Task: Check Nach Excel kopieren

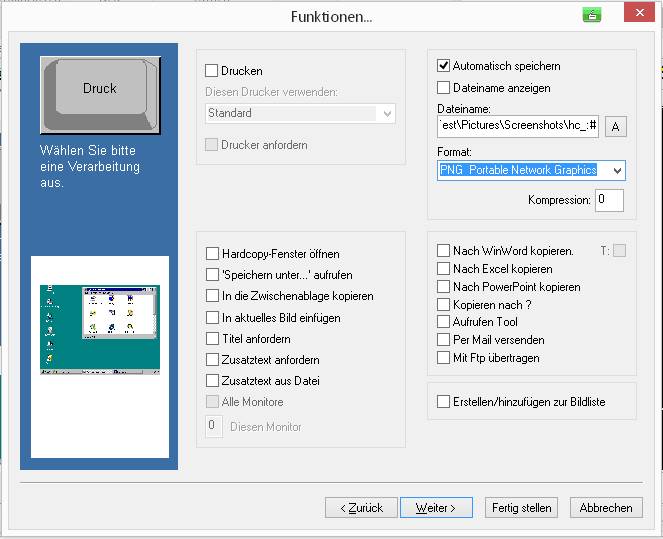Action: [443, 268]
